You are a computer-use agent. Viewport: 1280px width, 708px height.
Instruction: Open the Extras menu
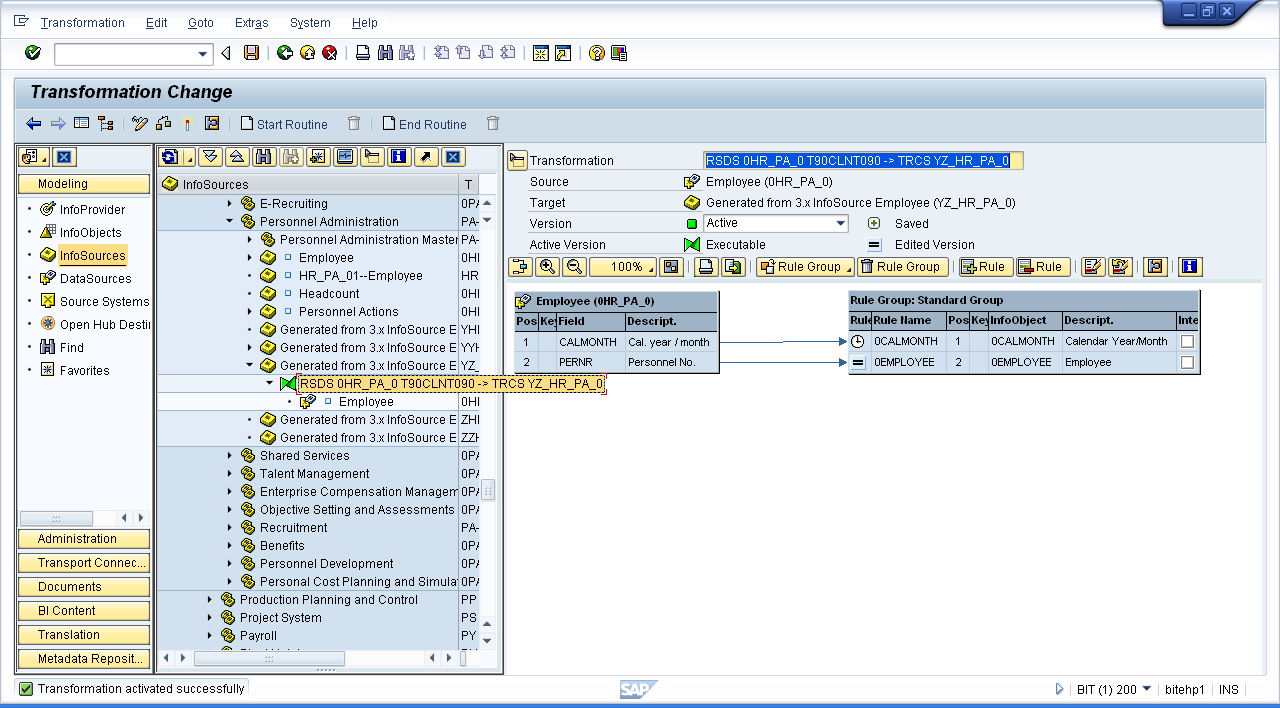click(x=252, y=22)
